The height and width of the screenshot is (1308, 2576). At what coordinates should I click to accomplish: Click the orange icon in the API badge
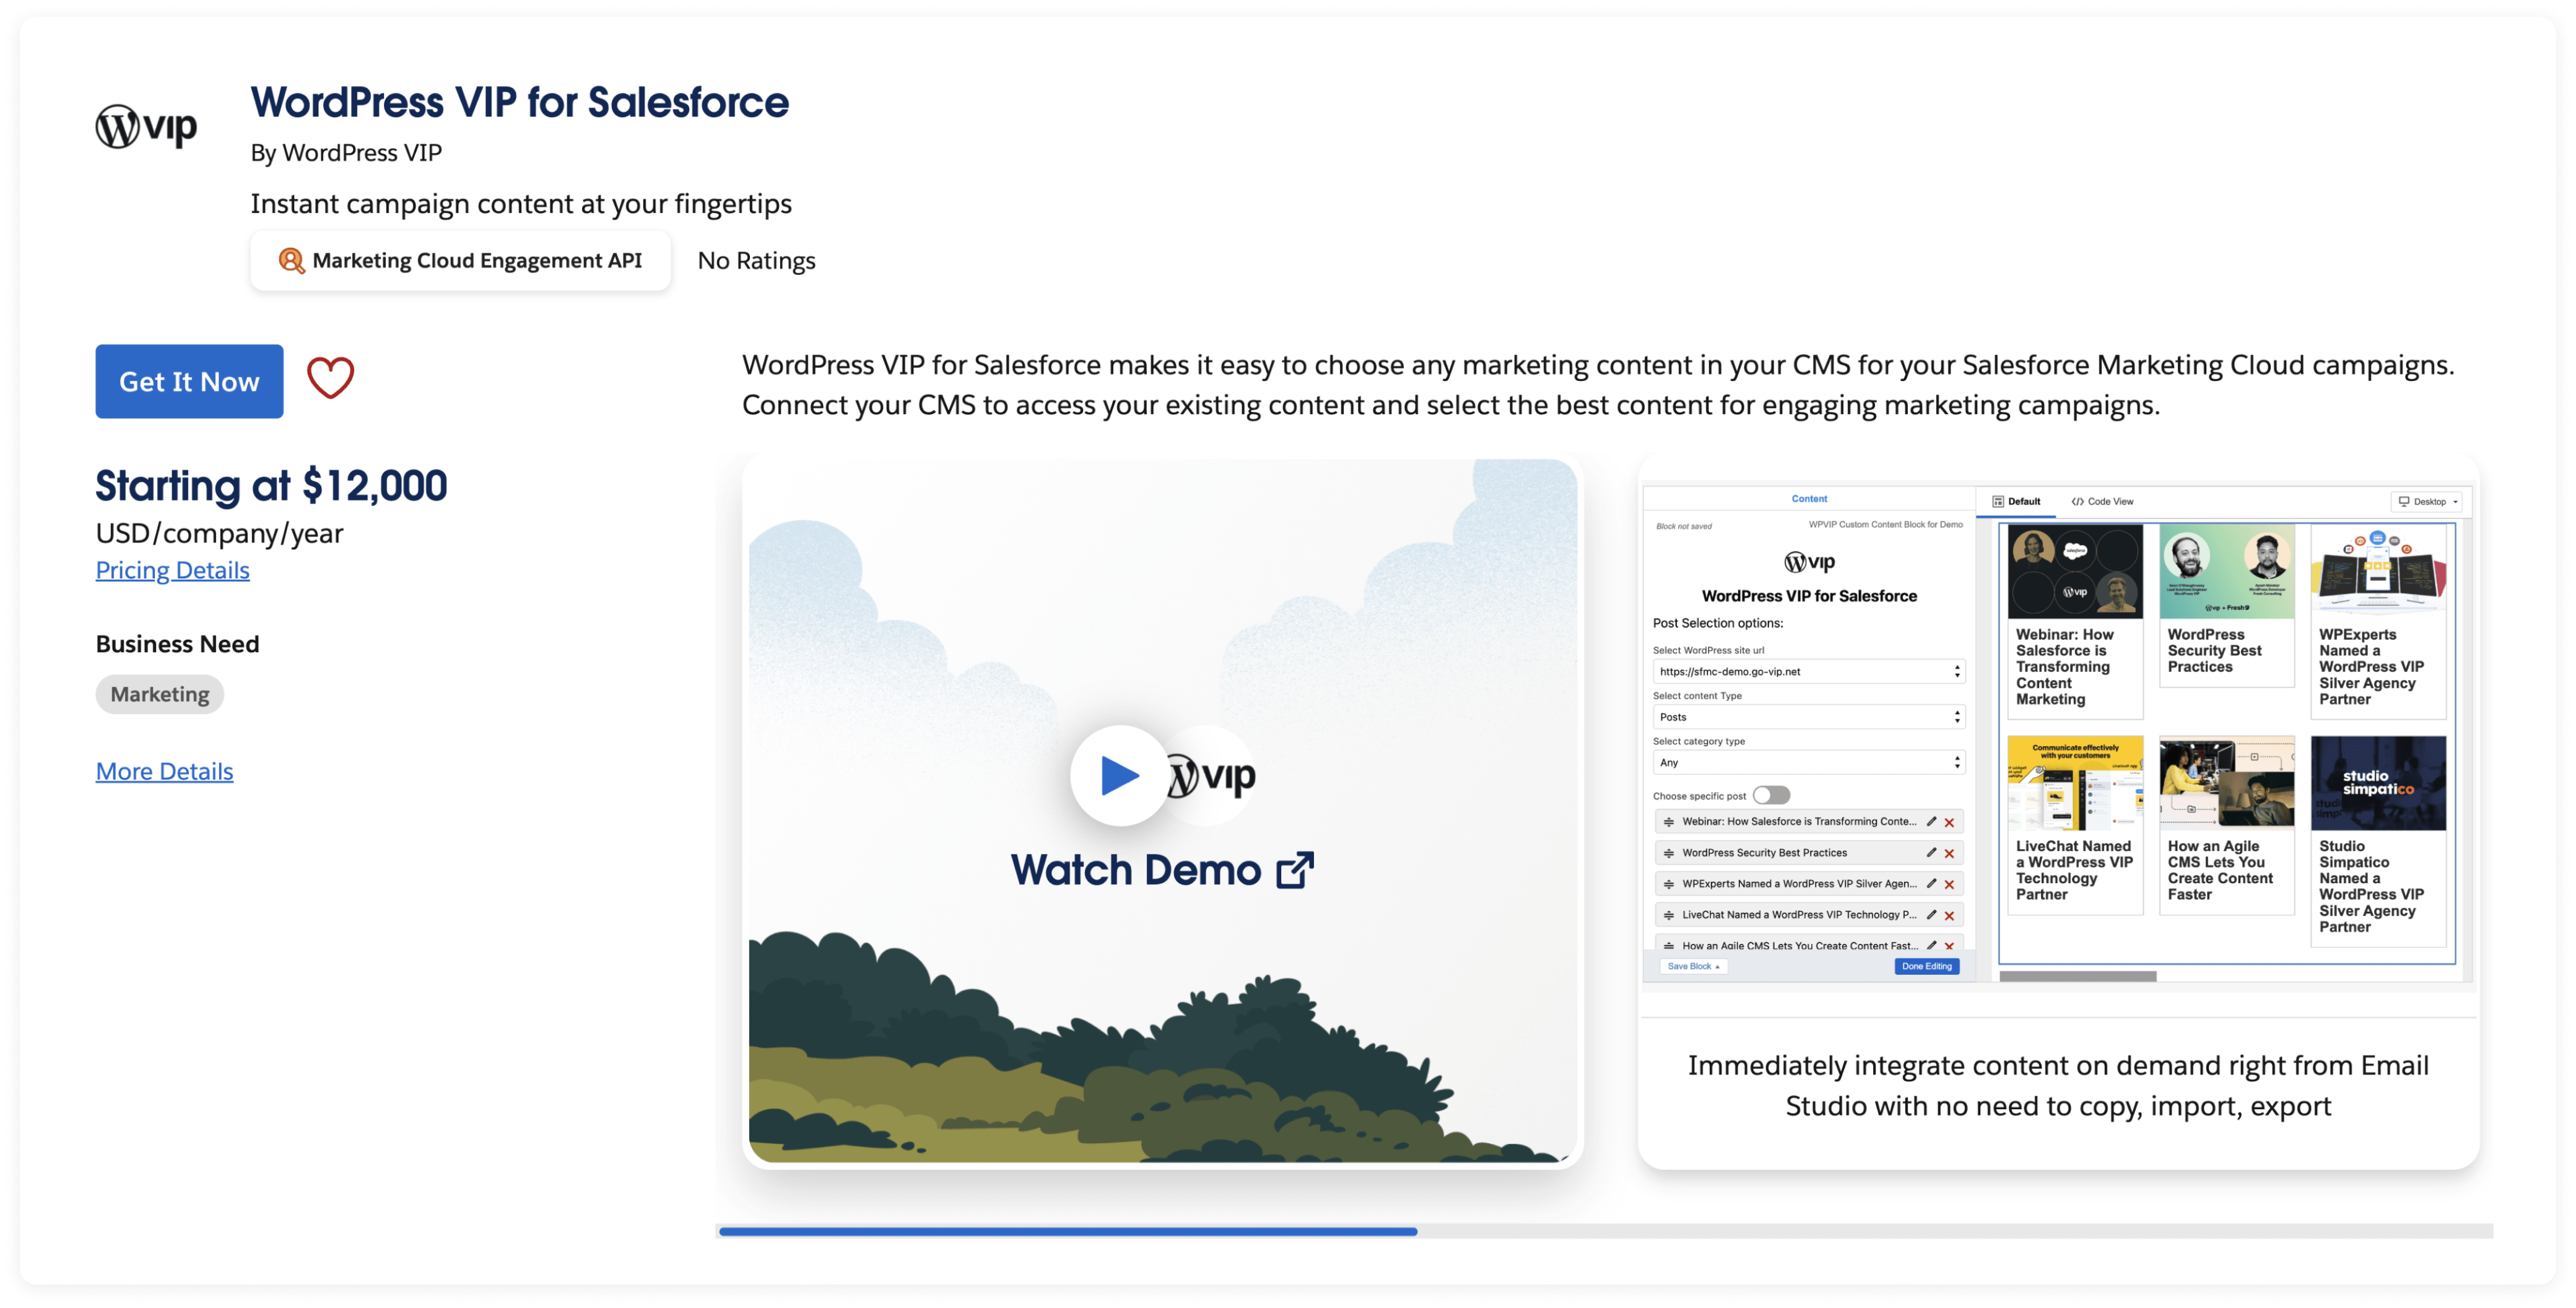[x=290, y=261]
